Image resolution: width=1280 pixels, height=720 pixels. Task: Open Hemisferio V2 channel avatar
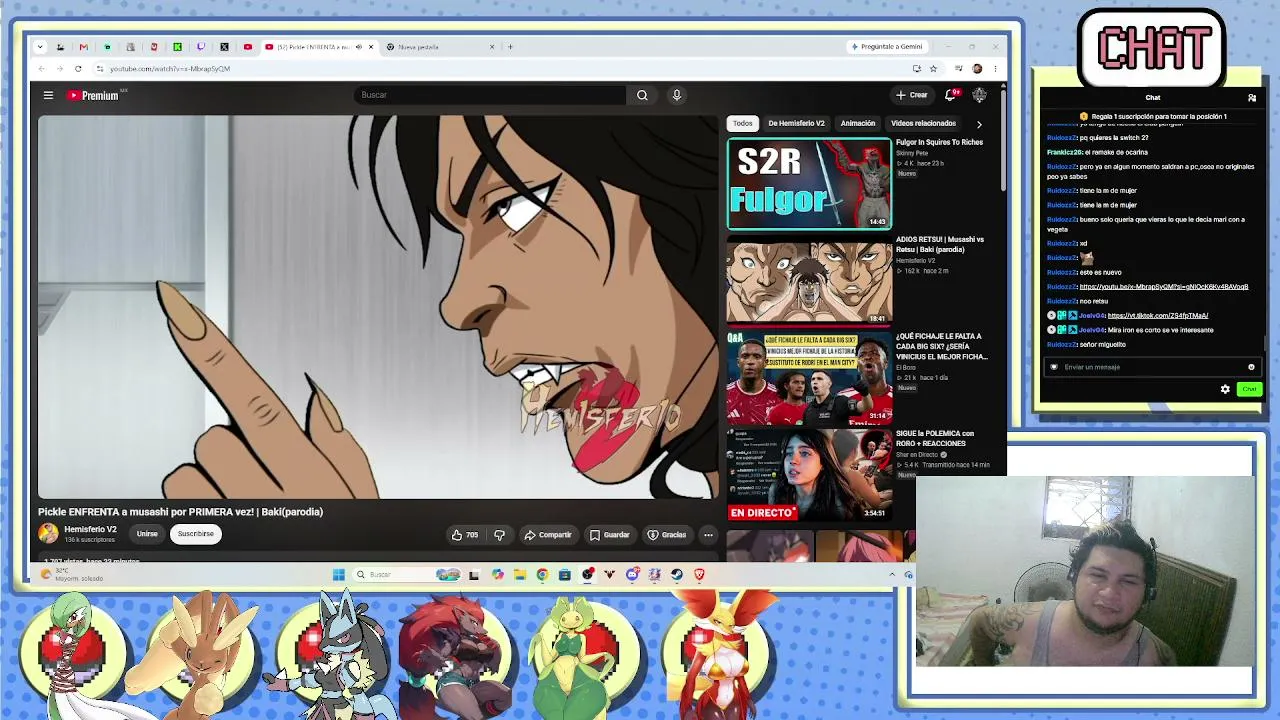tap(48, 534)
